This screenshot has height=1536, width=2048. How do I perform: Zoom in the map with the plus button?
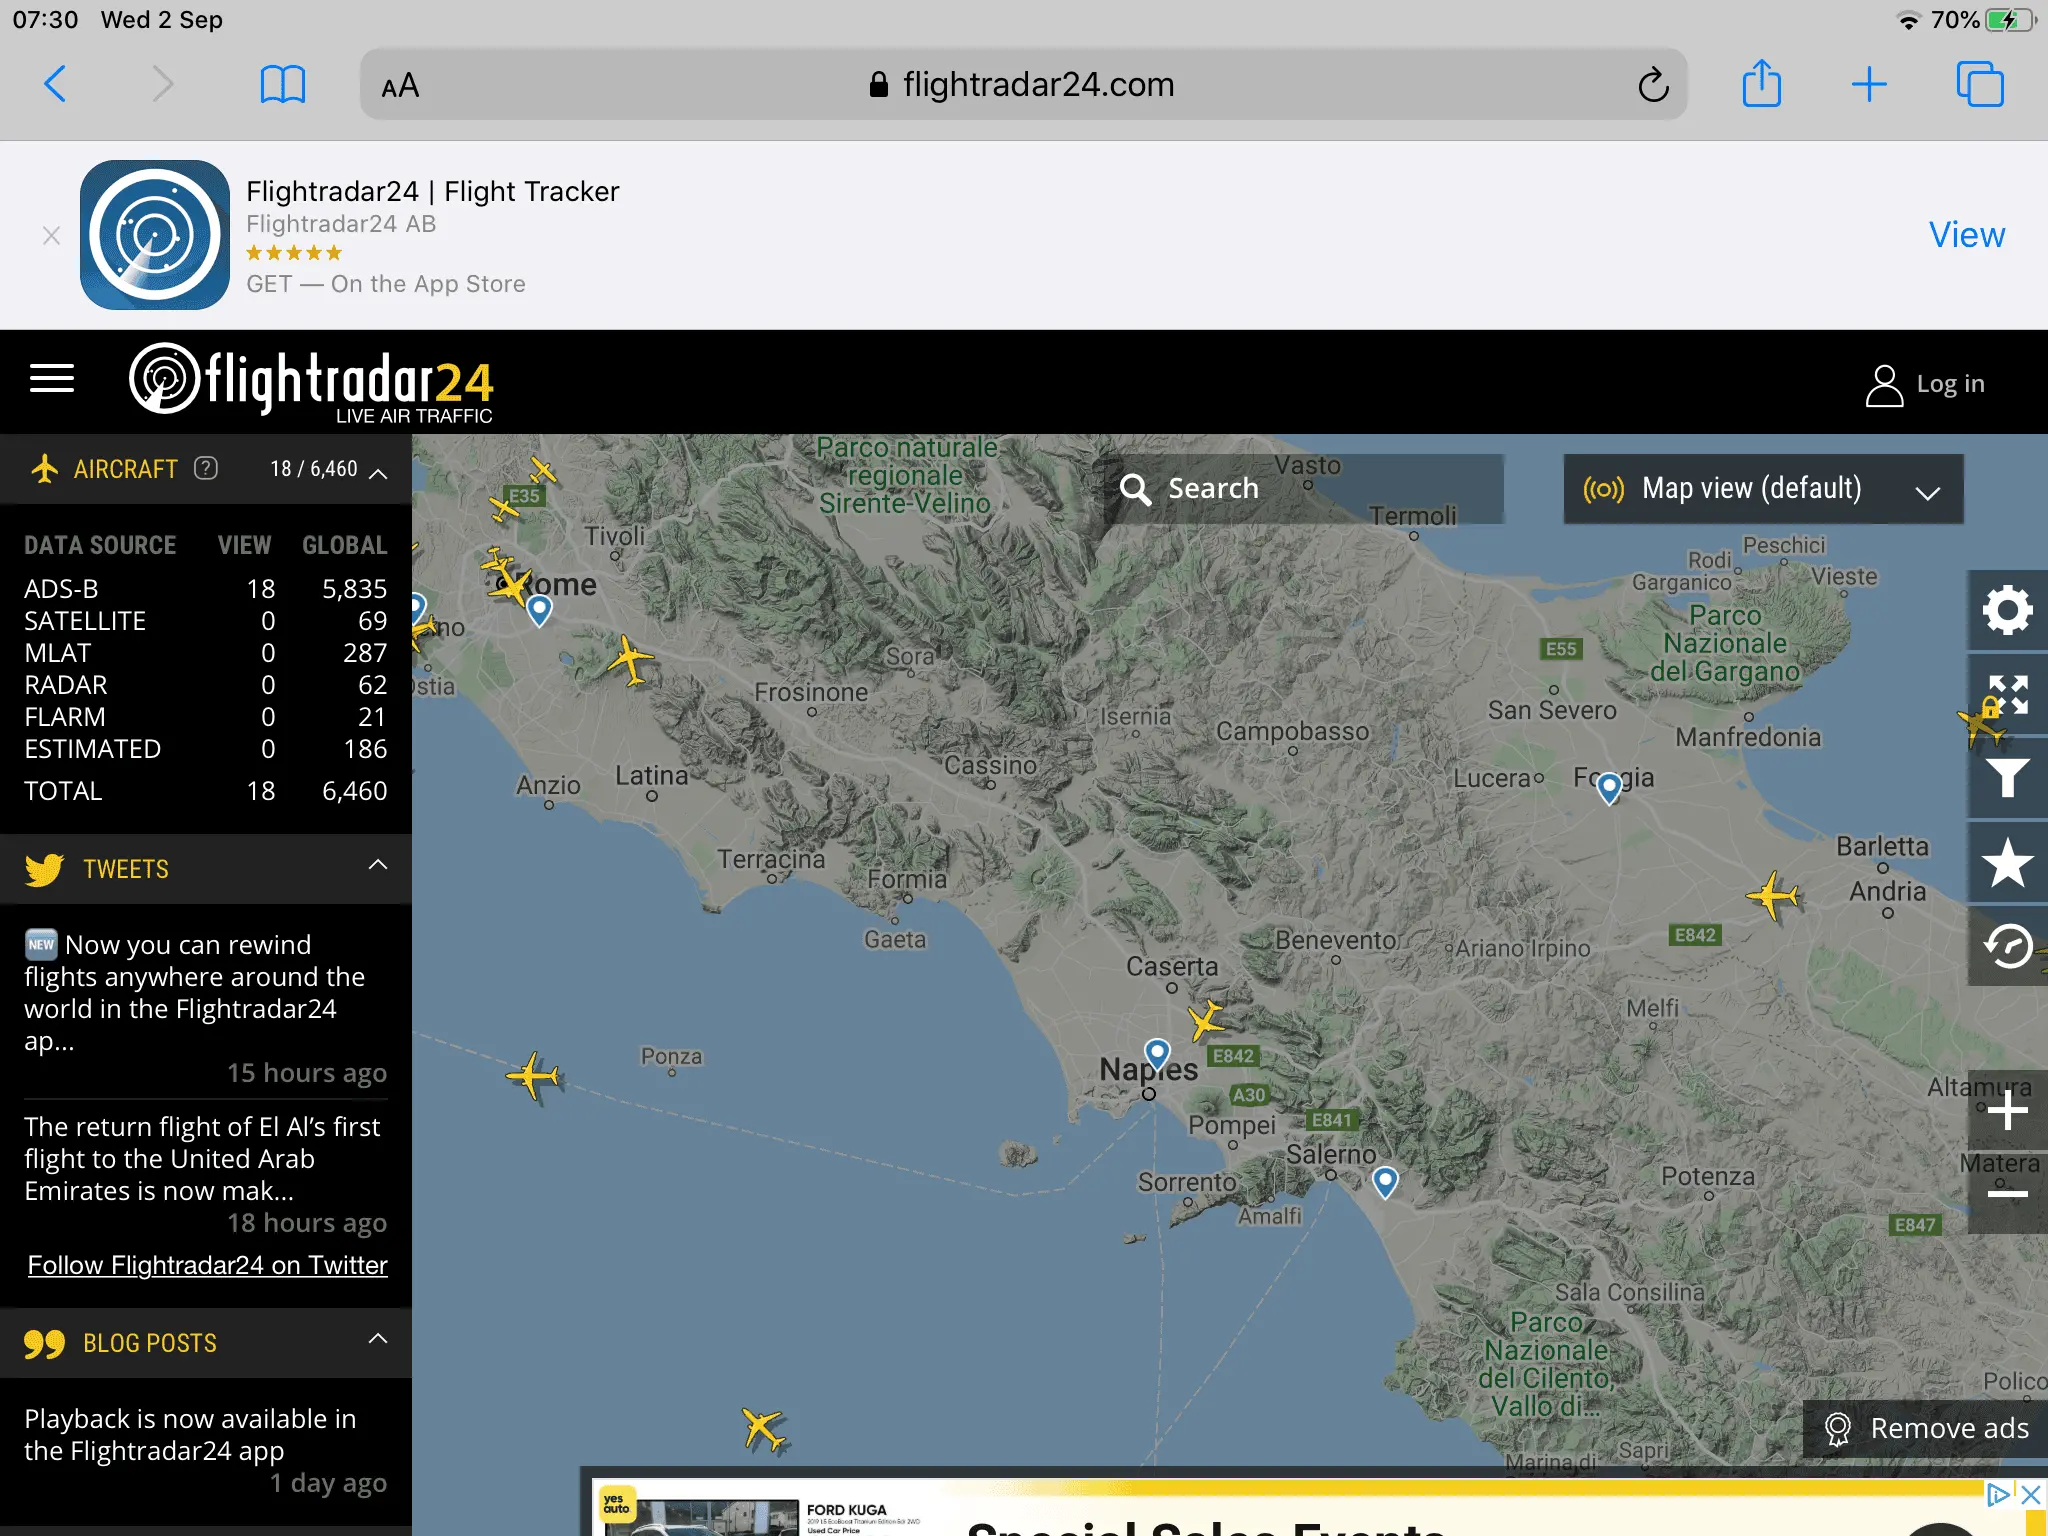2007,1110
